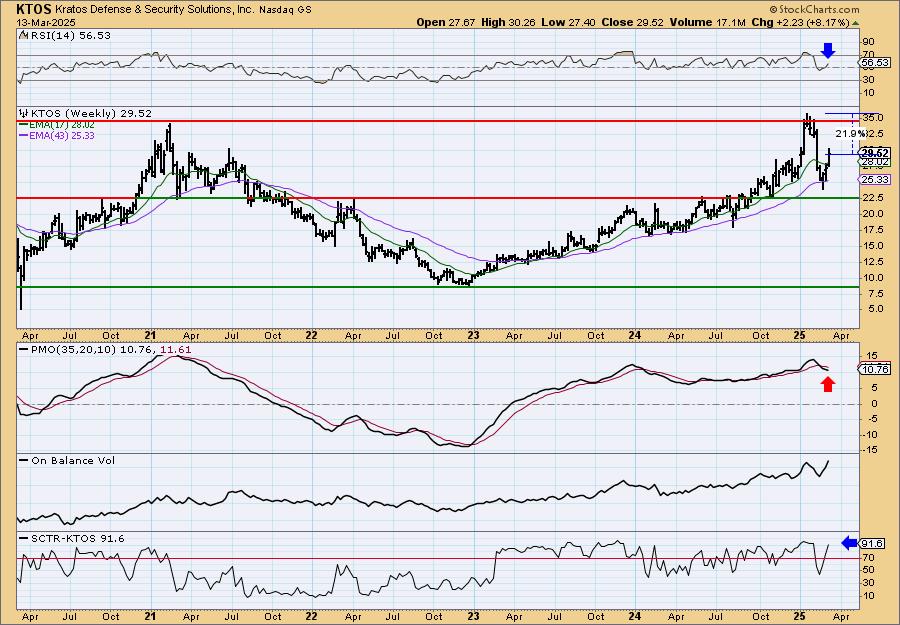This screenshot has width=900, height=625.
Task: Click year label 24 on the bottom time axis
Action: point(634,616)
